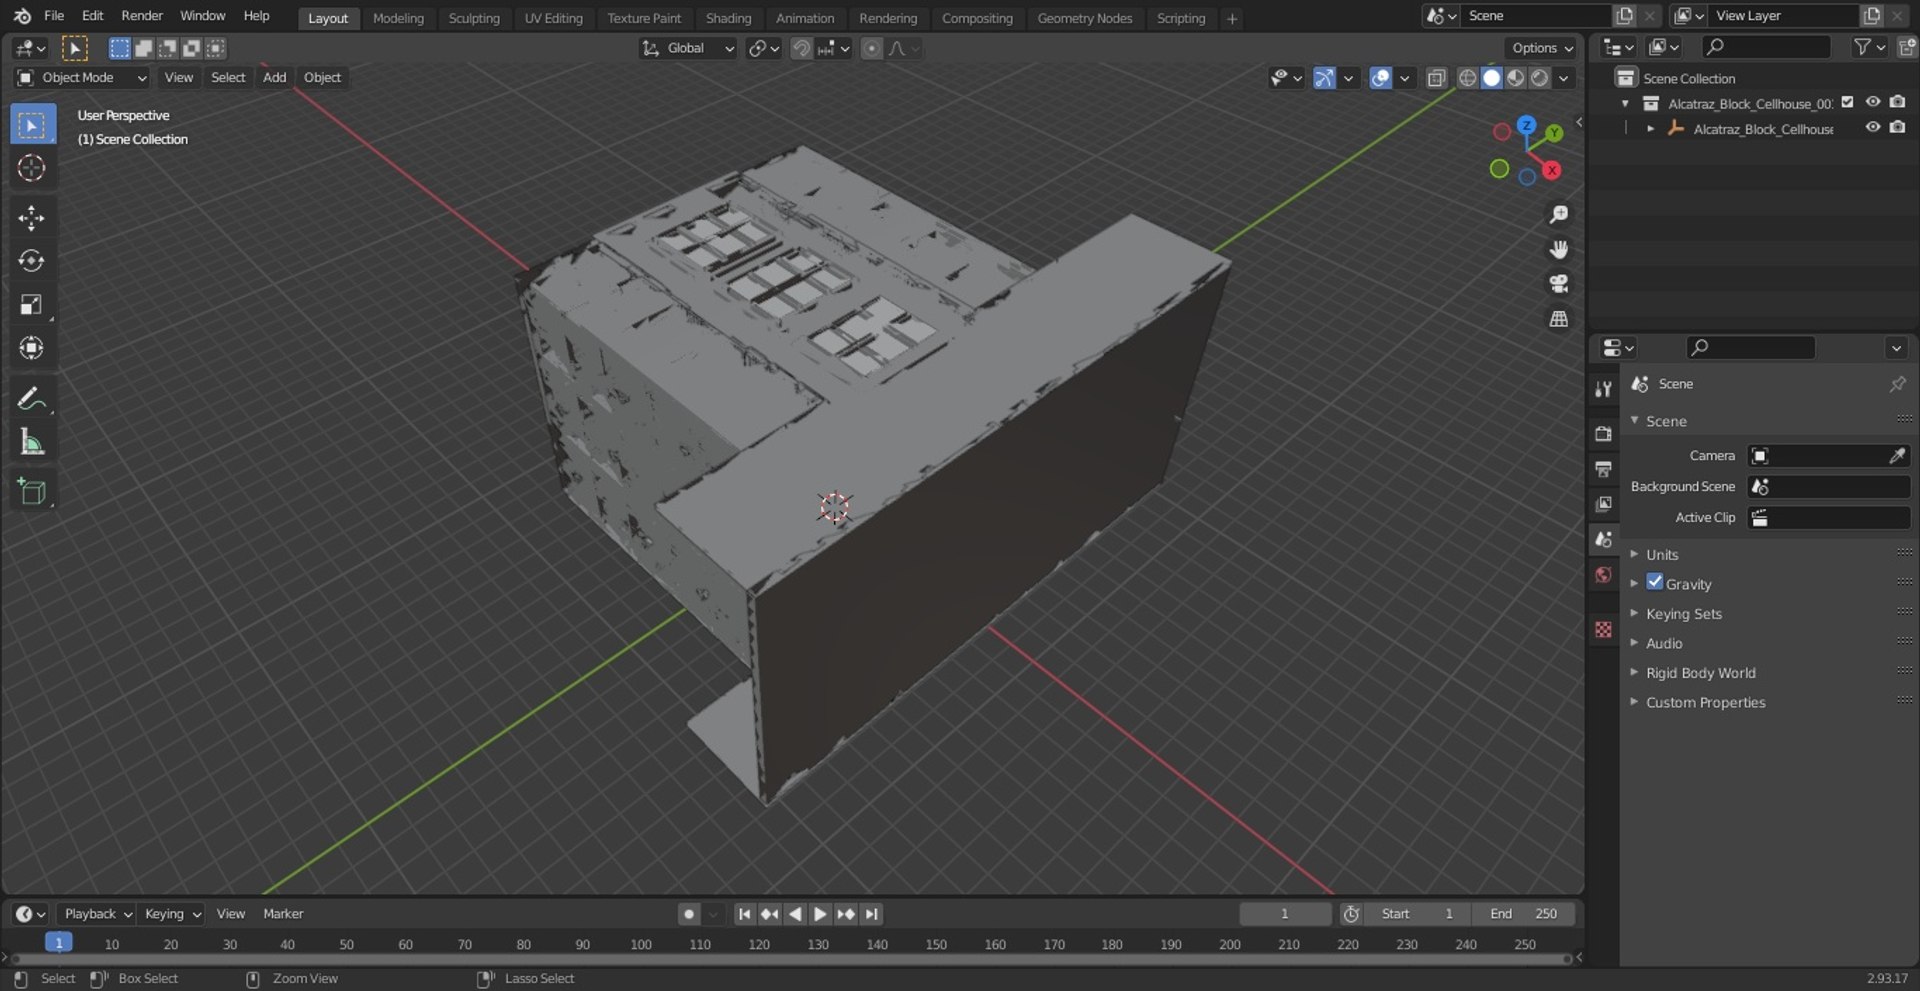Select the Cursor tool in toolbar
Screen dimensions: 1920x991
(x=32, y=168)
